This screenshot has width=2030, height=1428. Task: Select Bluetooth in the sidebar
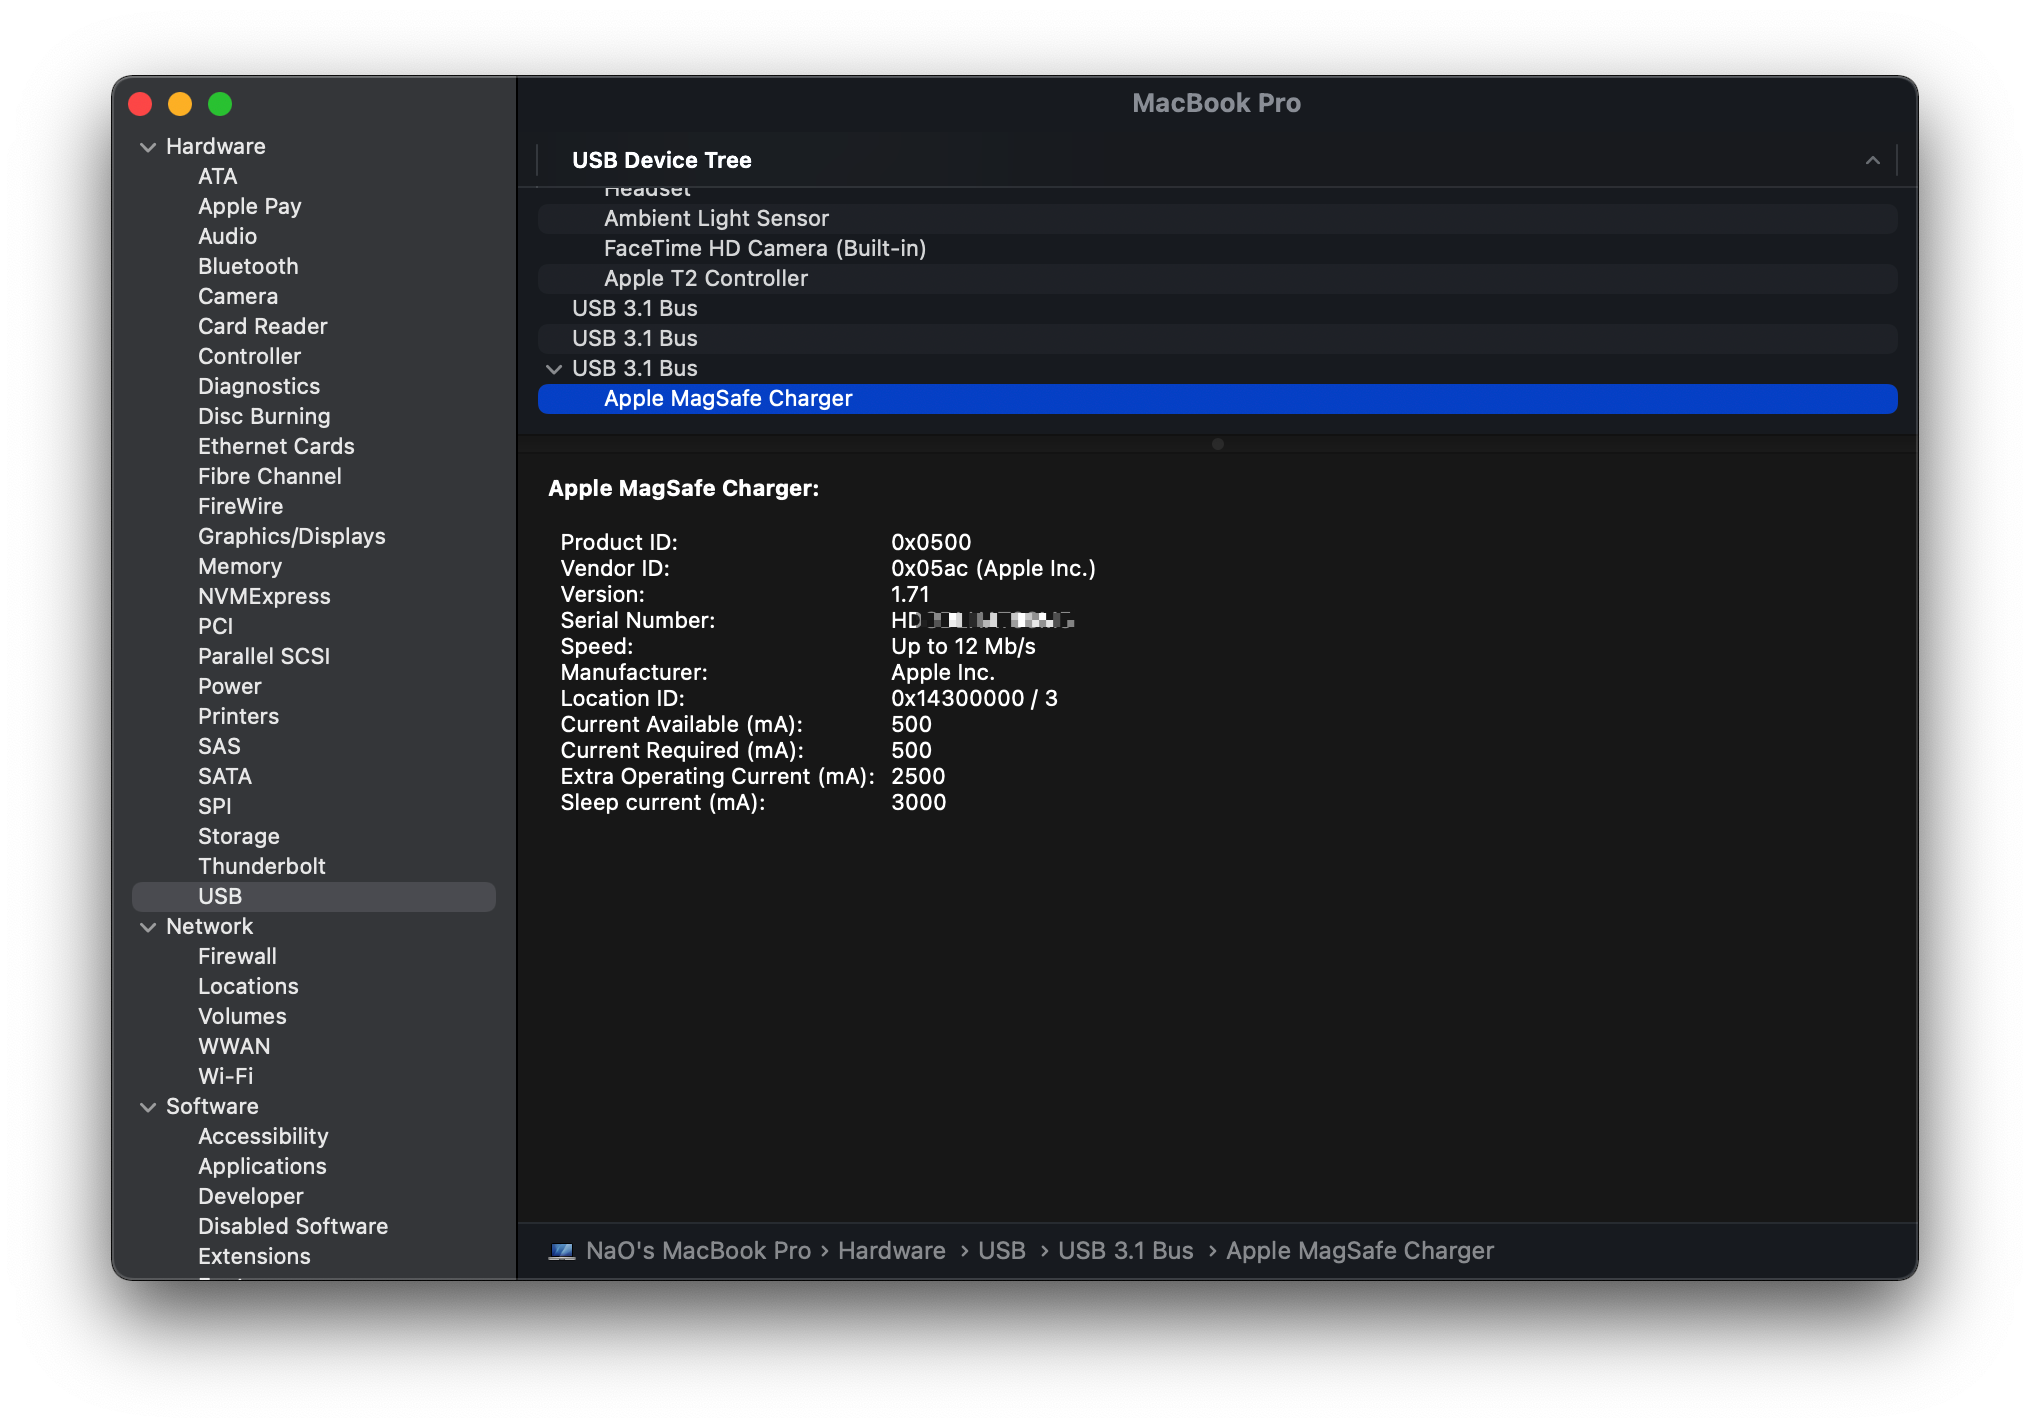248,266
